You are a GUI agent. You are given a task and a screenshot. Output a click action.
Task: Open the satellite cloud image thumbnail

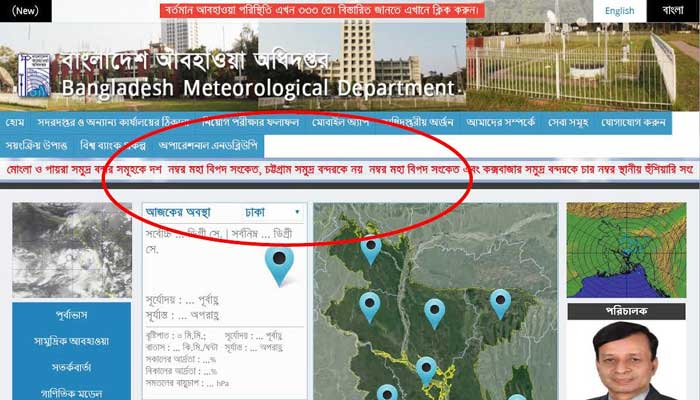tap(72, 250)
